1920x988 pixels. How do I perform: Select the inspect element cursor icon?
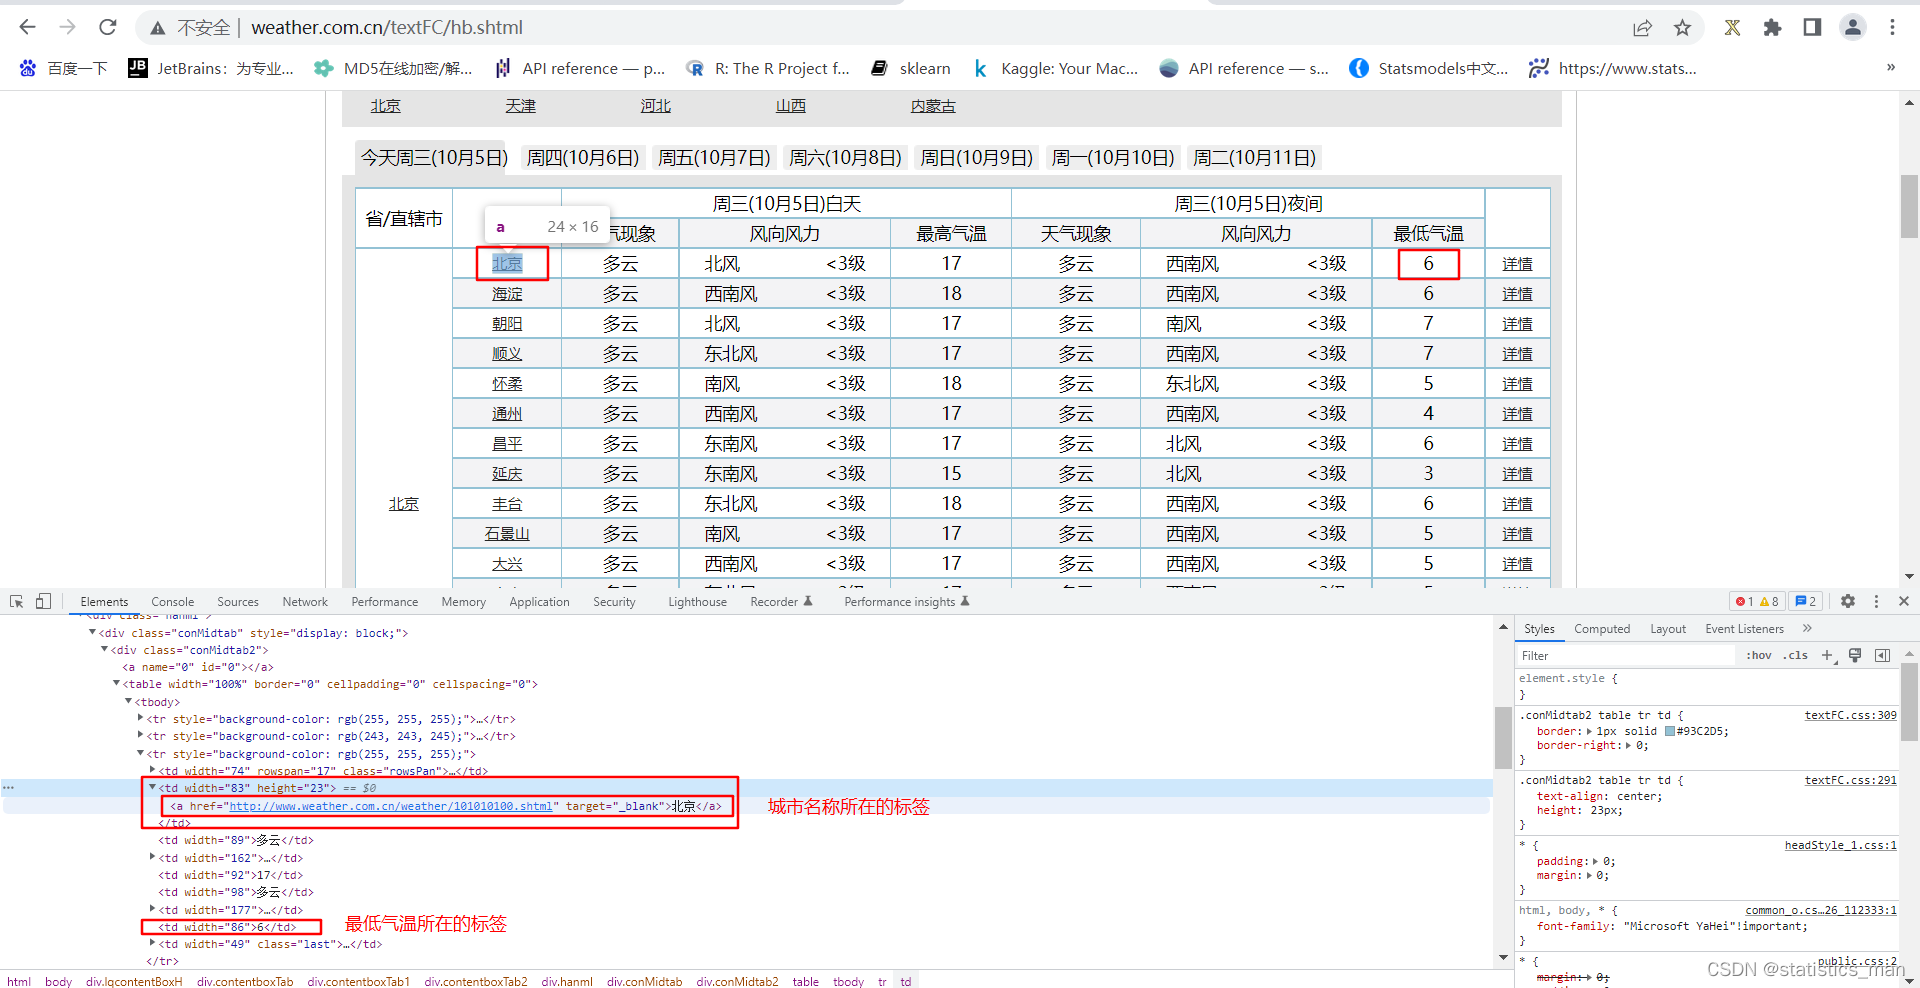click(x=16, y=601)
